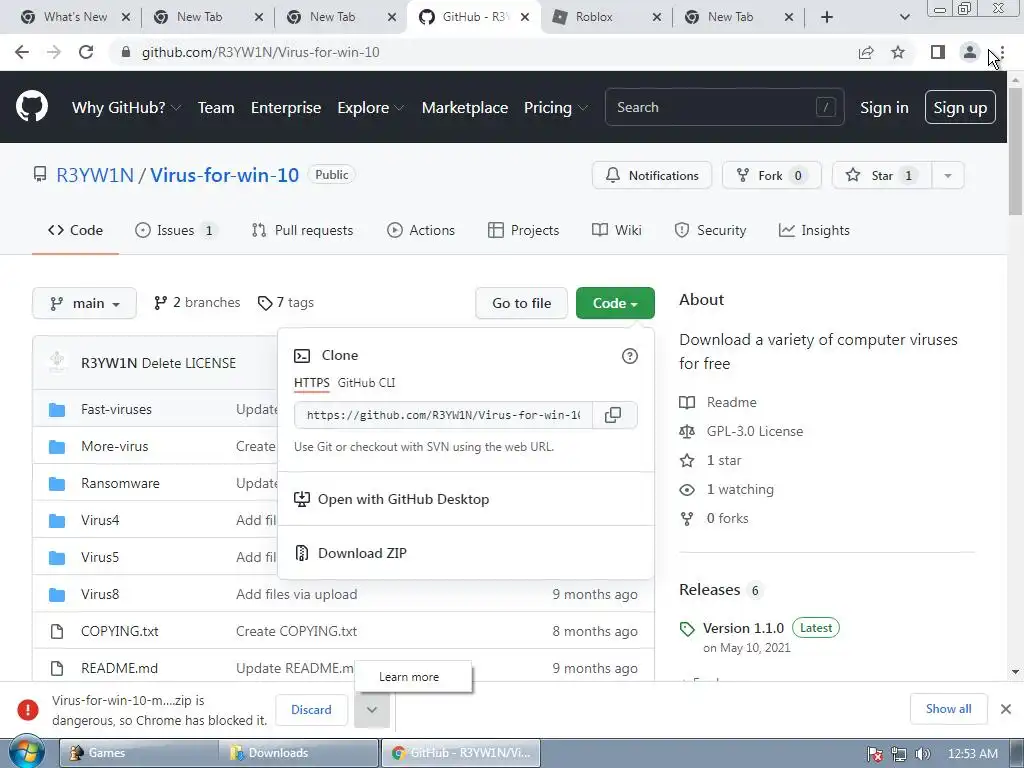The image size is (1024, 768).
Task: Go back using browser back arrow
Action: pyautogui.click(x=22, y=52)
